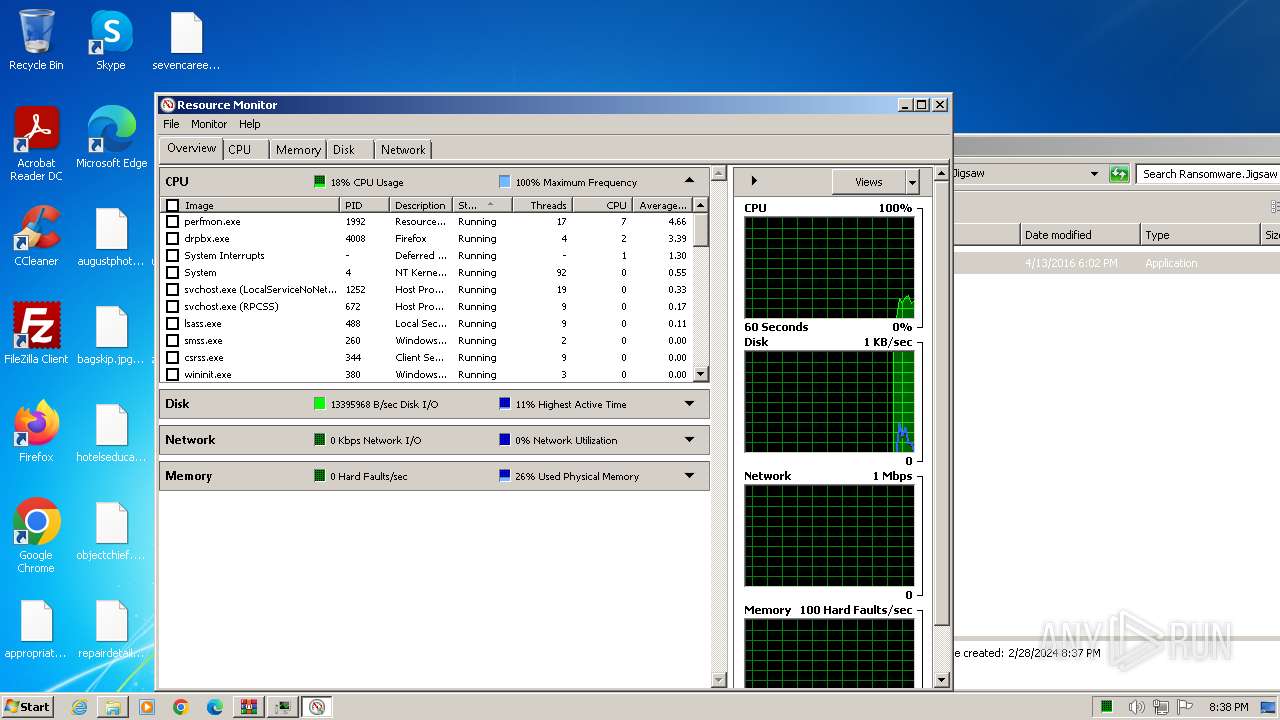Expand the Memory section
The height and width of the screenshot is (720, 1280).
[689, 476]
